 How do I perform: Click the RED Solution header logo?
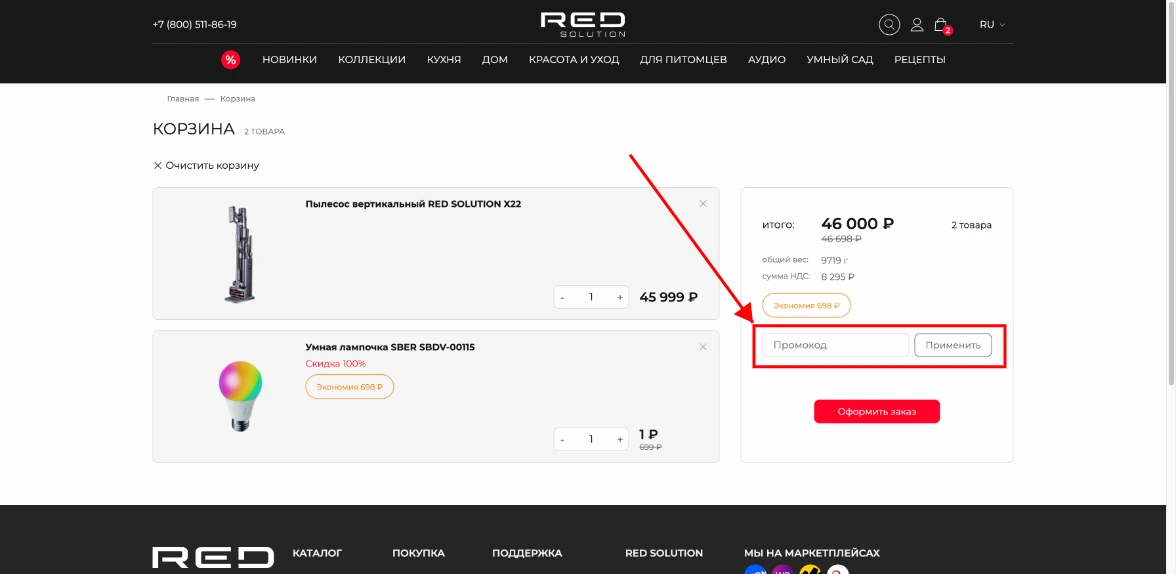[x=583, y=25]
